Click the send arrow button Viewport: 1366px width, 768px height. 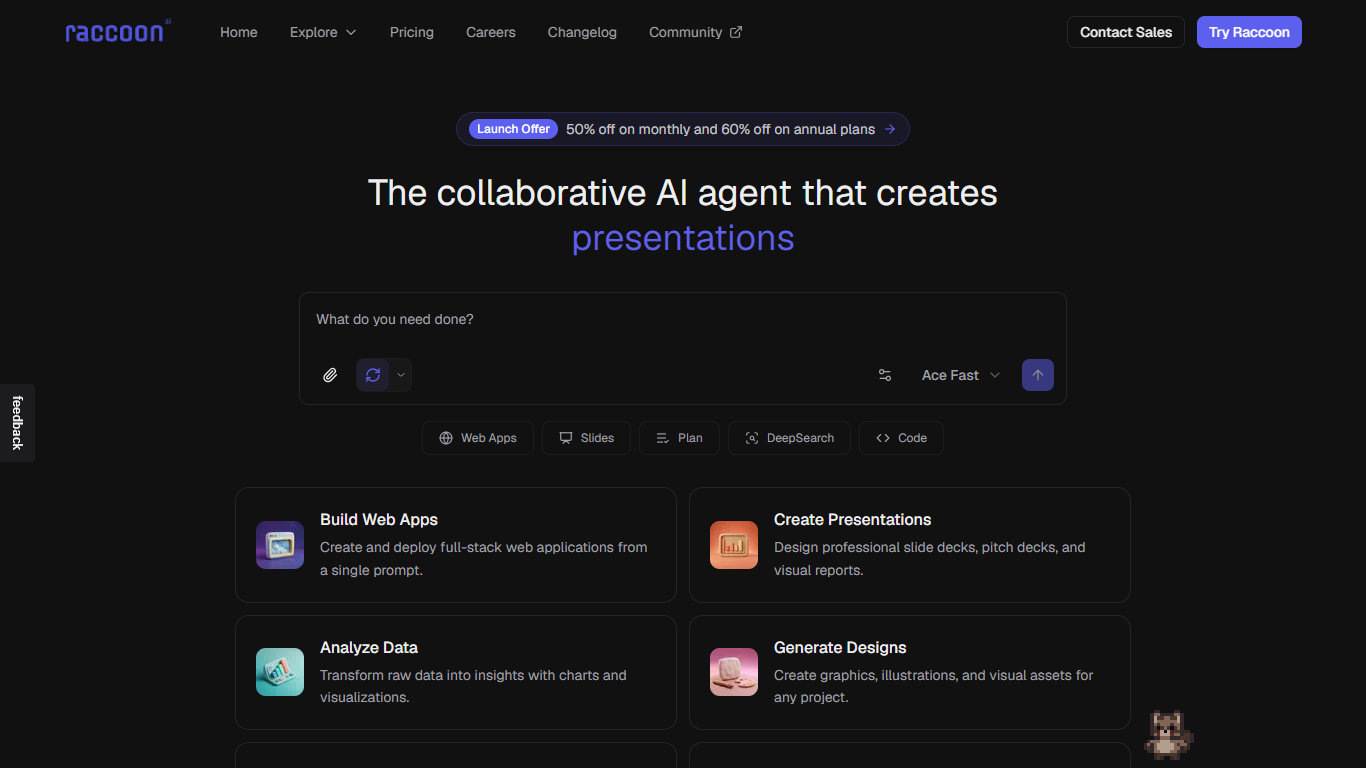pos(1038,375)
